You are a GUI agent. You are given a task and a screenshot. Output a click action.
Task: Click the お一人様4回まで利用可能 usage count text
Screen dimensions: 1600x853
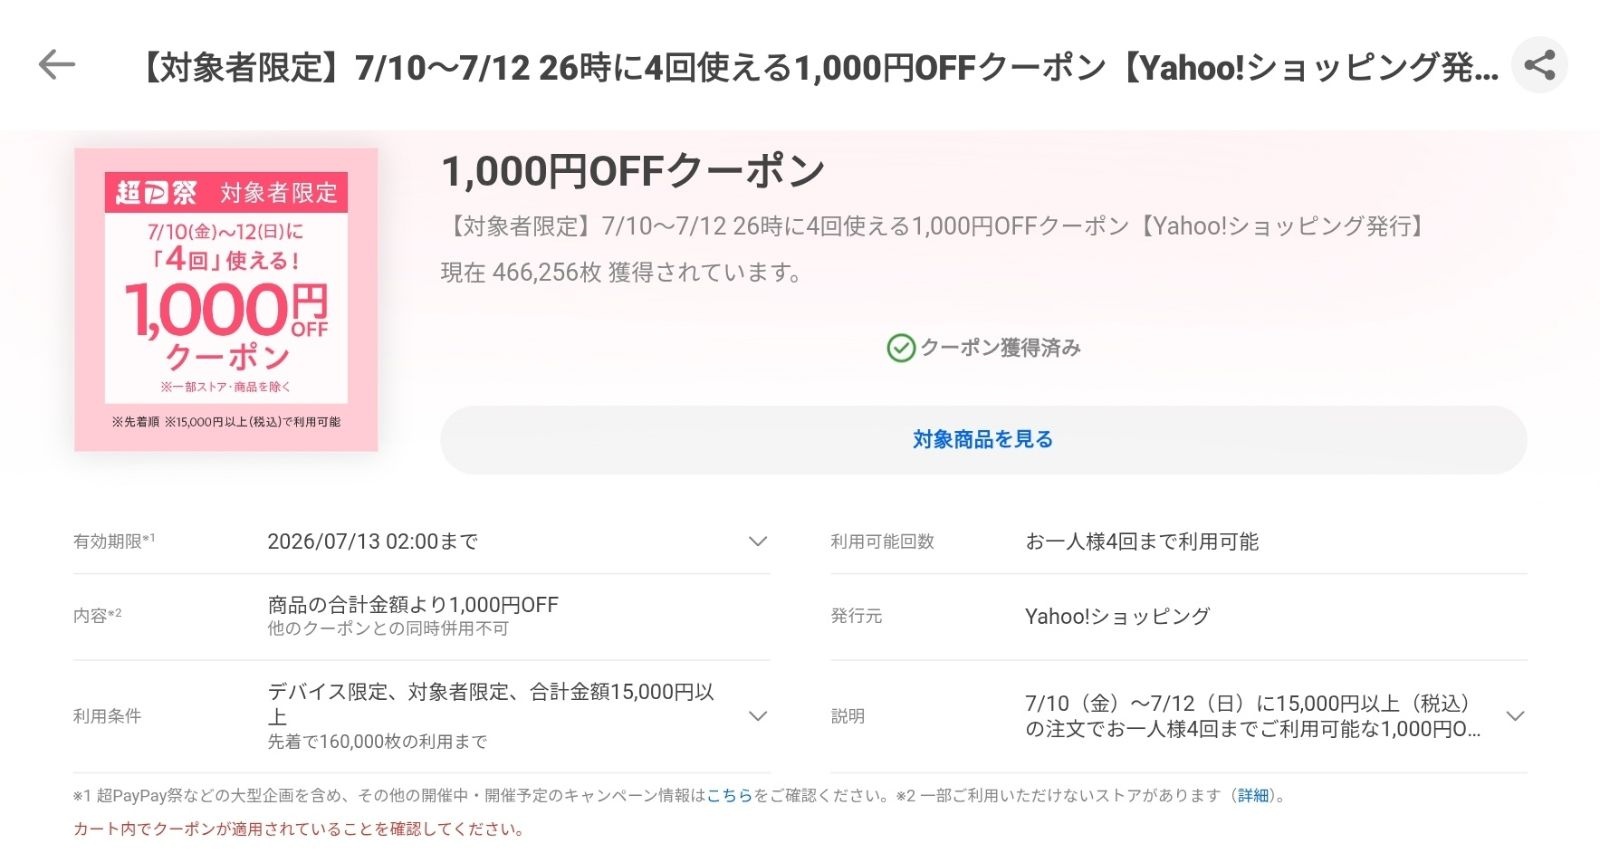click(1142, 541)
